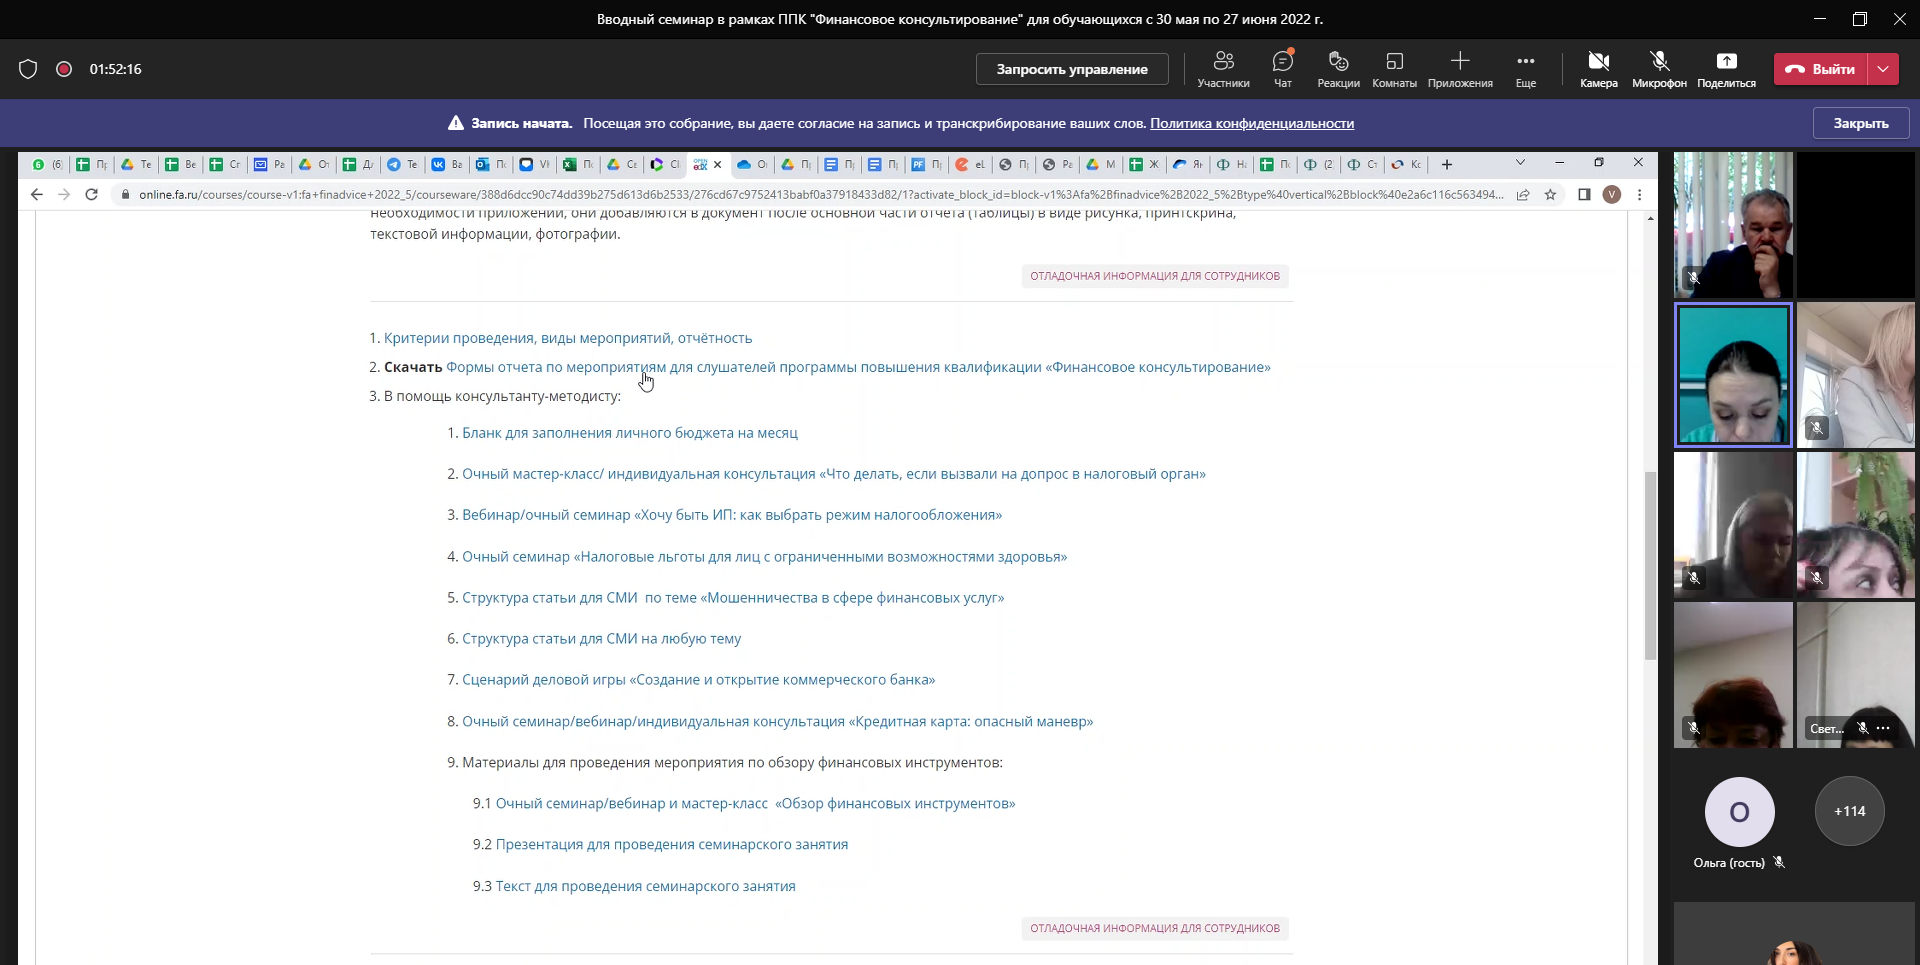Open Структура статьи для СМИ на любую тему
The width and height of the screenshot is (1920, 965).
(x=602, y=639)
